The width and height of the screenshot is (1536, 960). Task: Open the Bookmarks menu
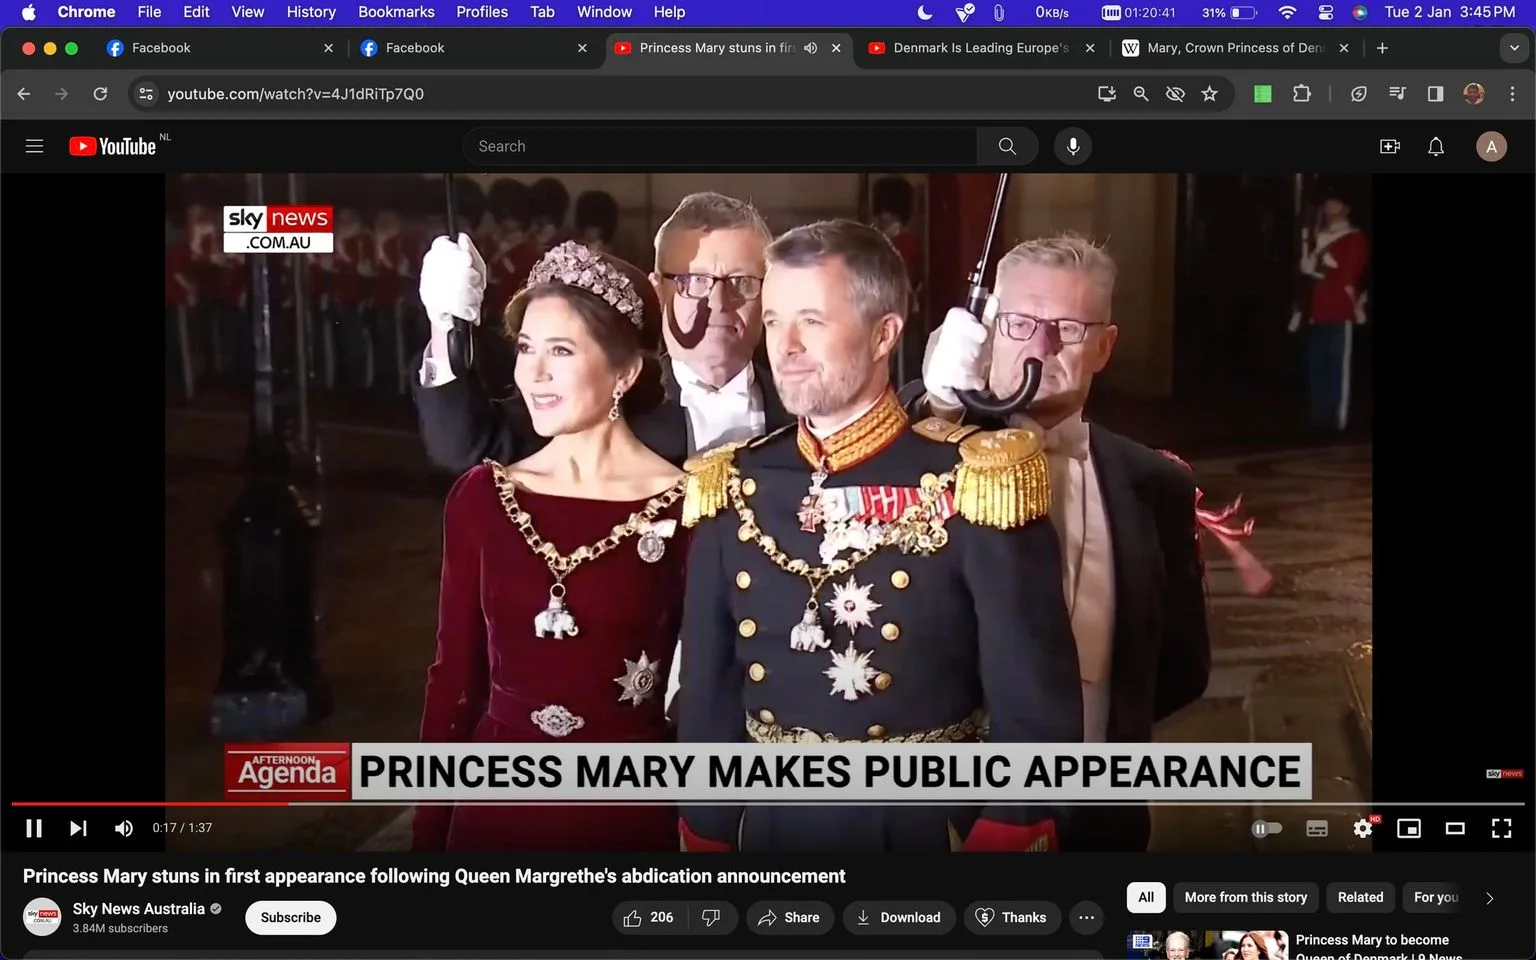tap(396, 12)
